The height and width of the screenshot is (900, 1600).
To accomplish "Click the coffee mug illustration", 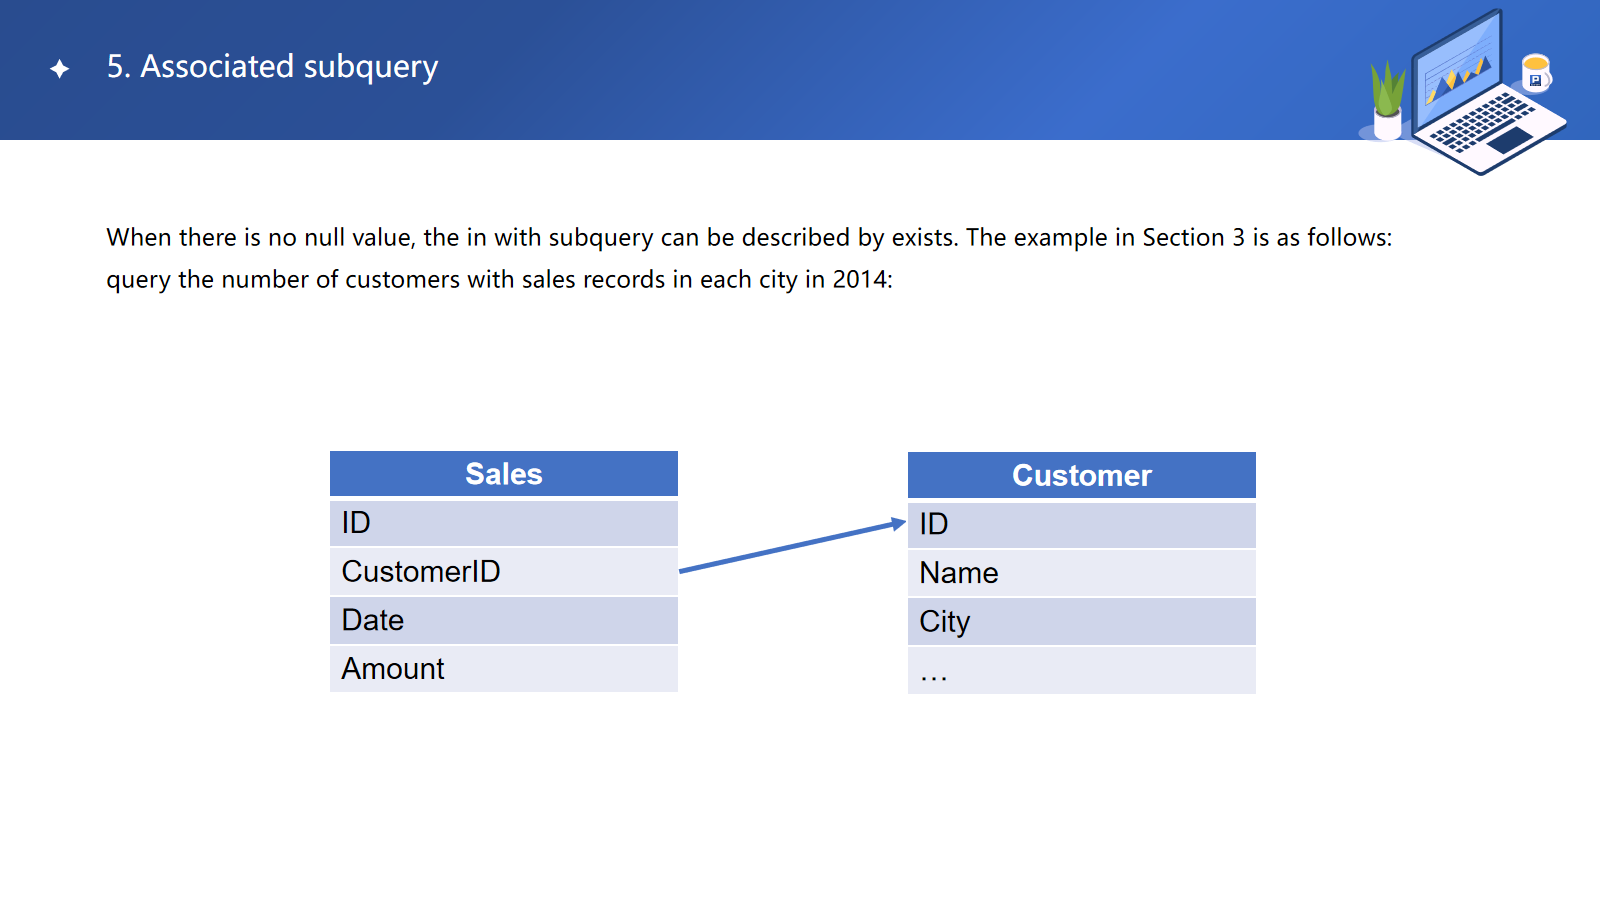I will (x=1535, y=73).
